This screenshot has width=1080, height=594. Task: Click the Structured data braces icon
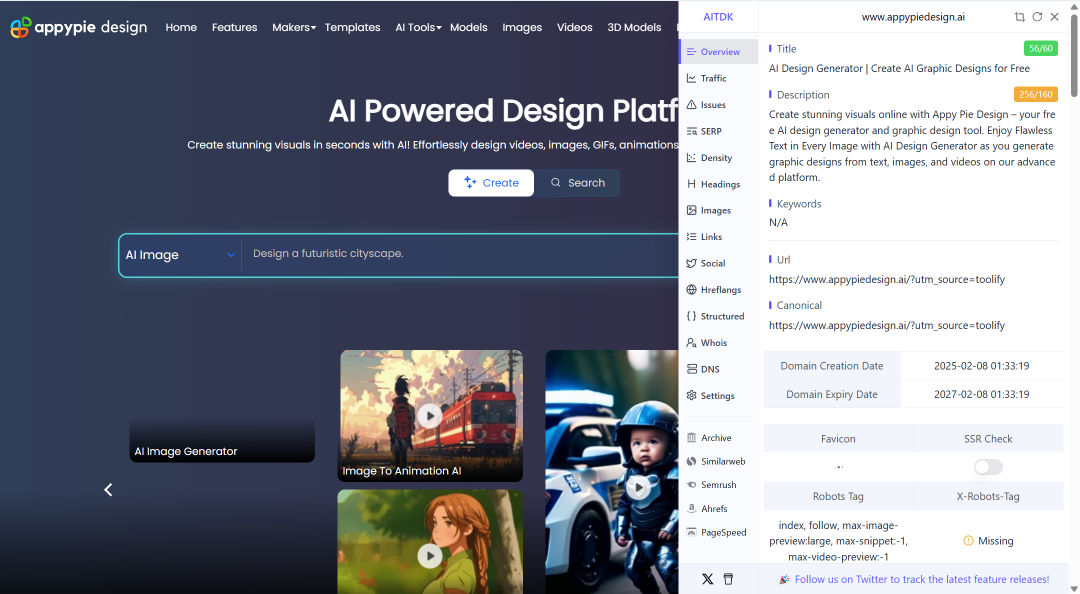click(x=692, y=316)
